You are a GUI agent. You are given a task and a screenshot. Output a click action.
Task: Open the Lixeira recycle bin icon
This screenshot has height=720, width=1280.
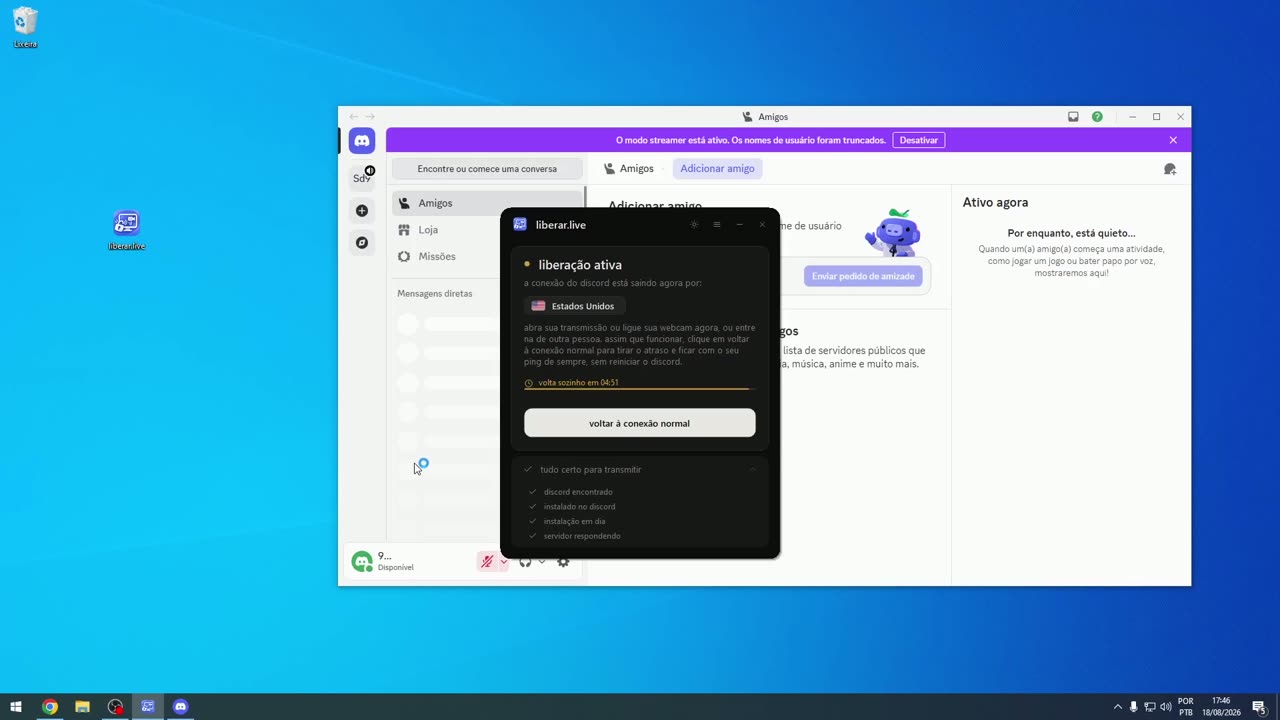[x=25, y=28]
